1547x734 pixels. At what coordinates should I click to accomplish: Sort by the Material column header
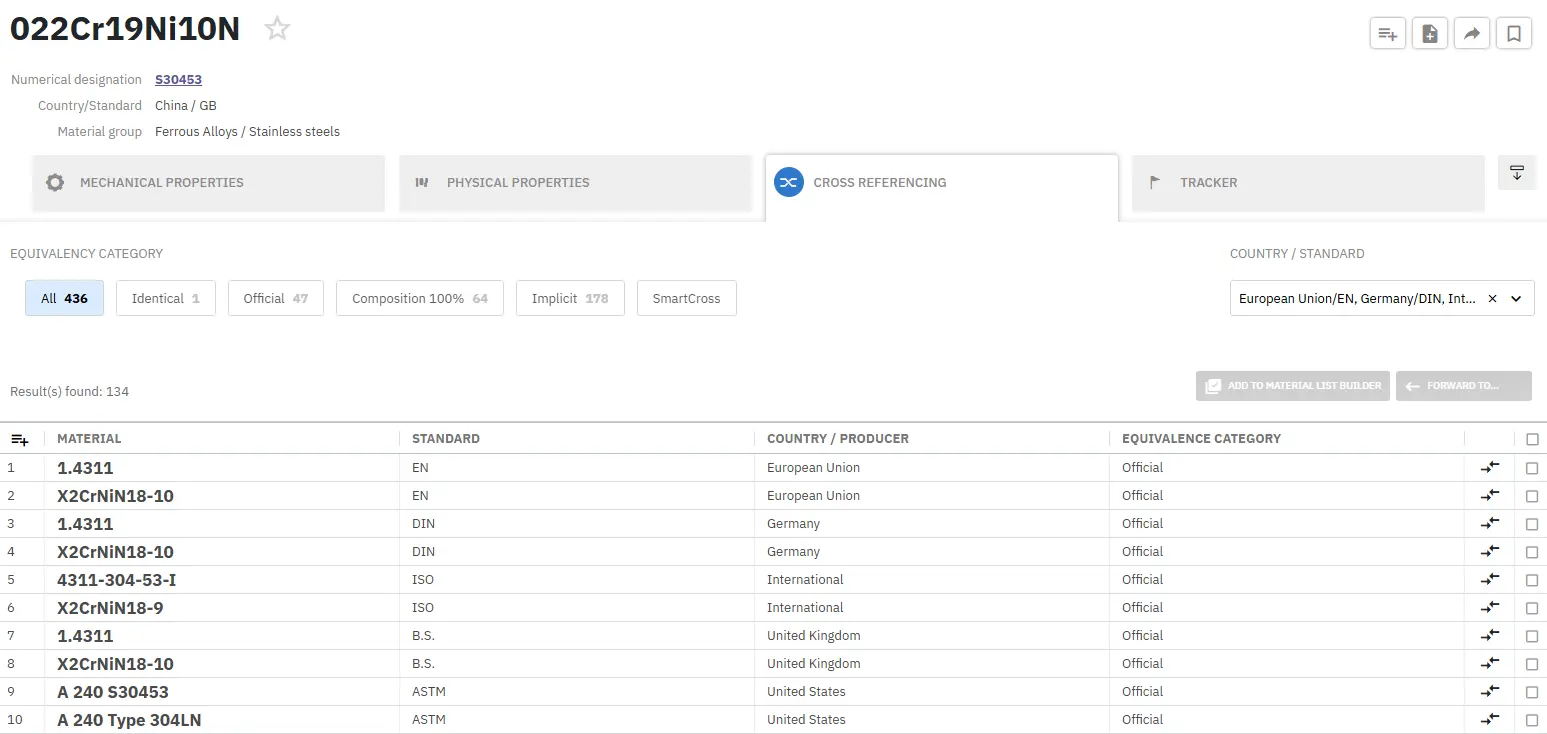coord(89,439)
